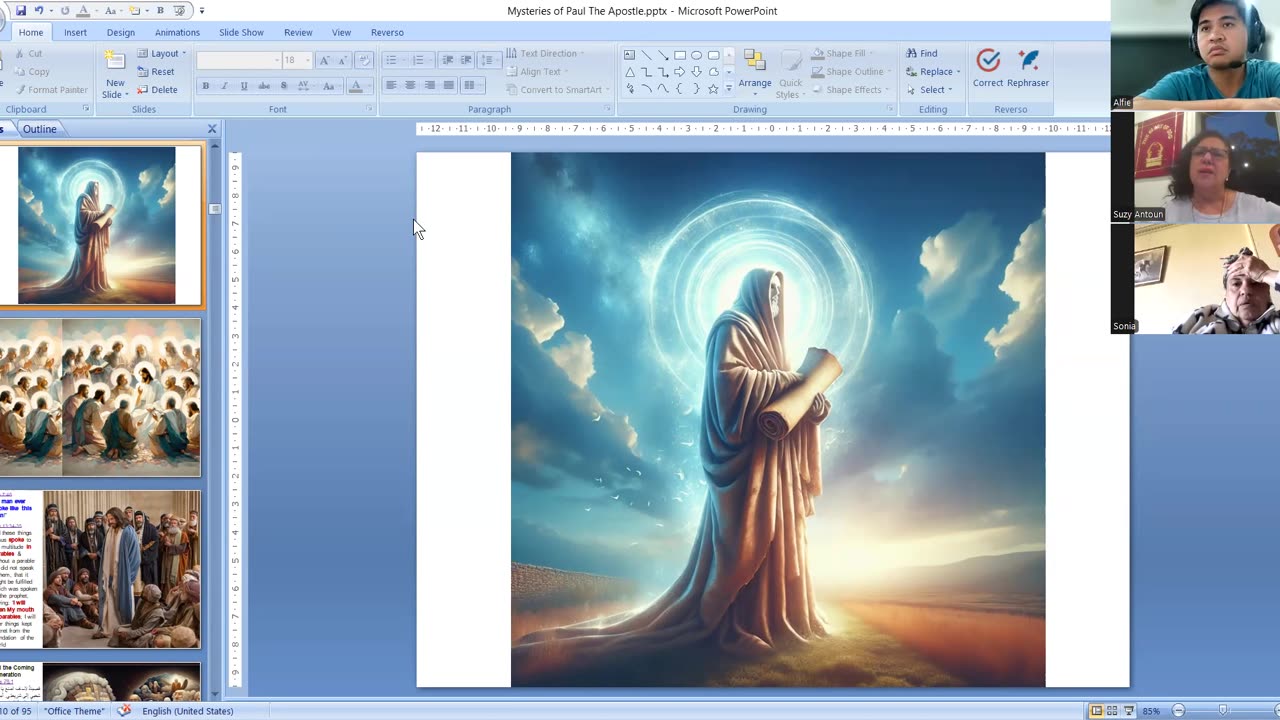Select slide thumbnail with Jesus and crowd

point(100,569)
